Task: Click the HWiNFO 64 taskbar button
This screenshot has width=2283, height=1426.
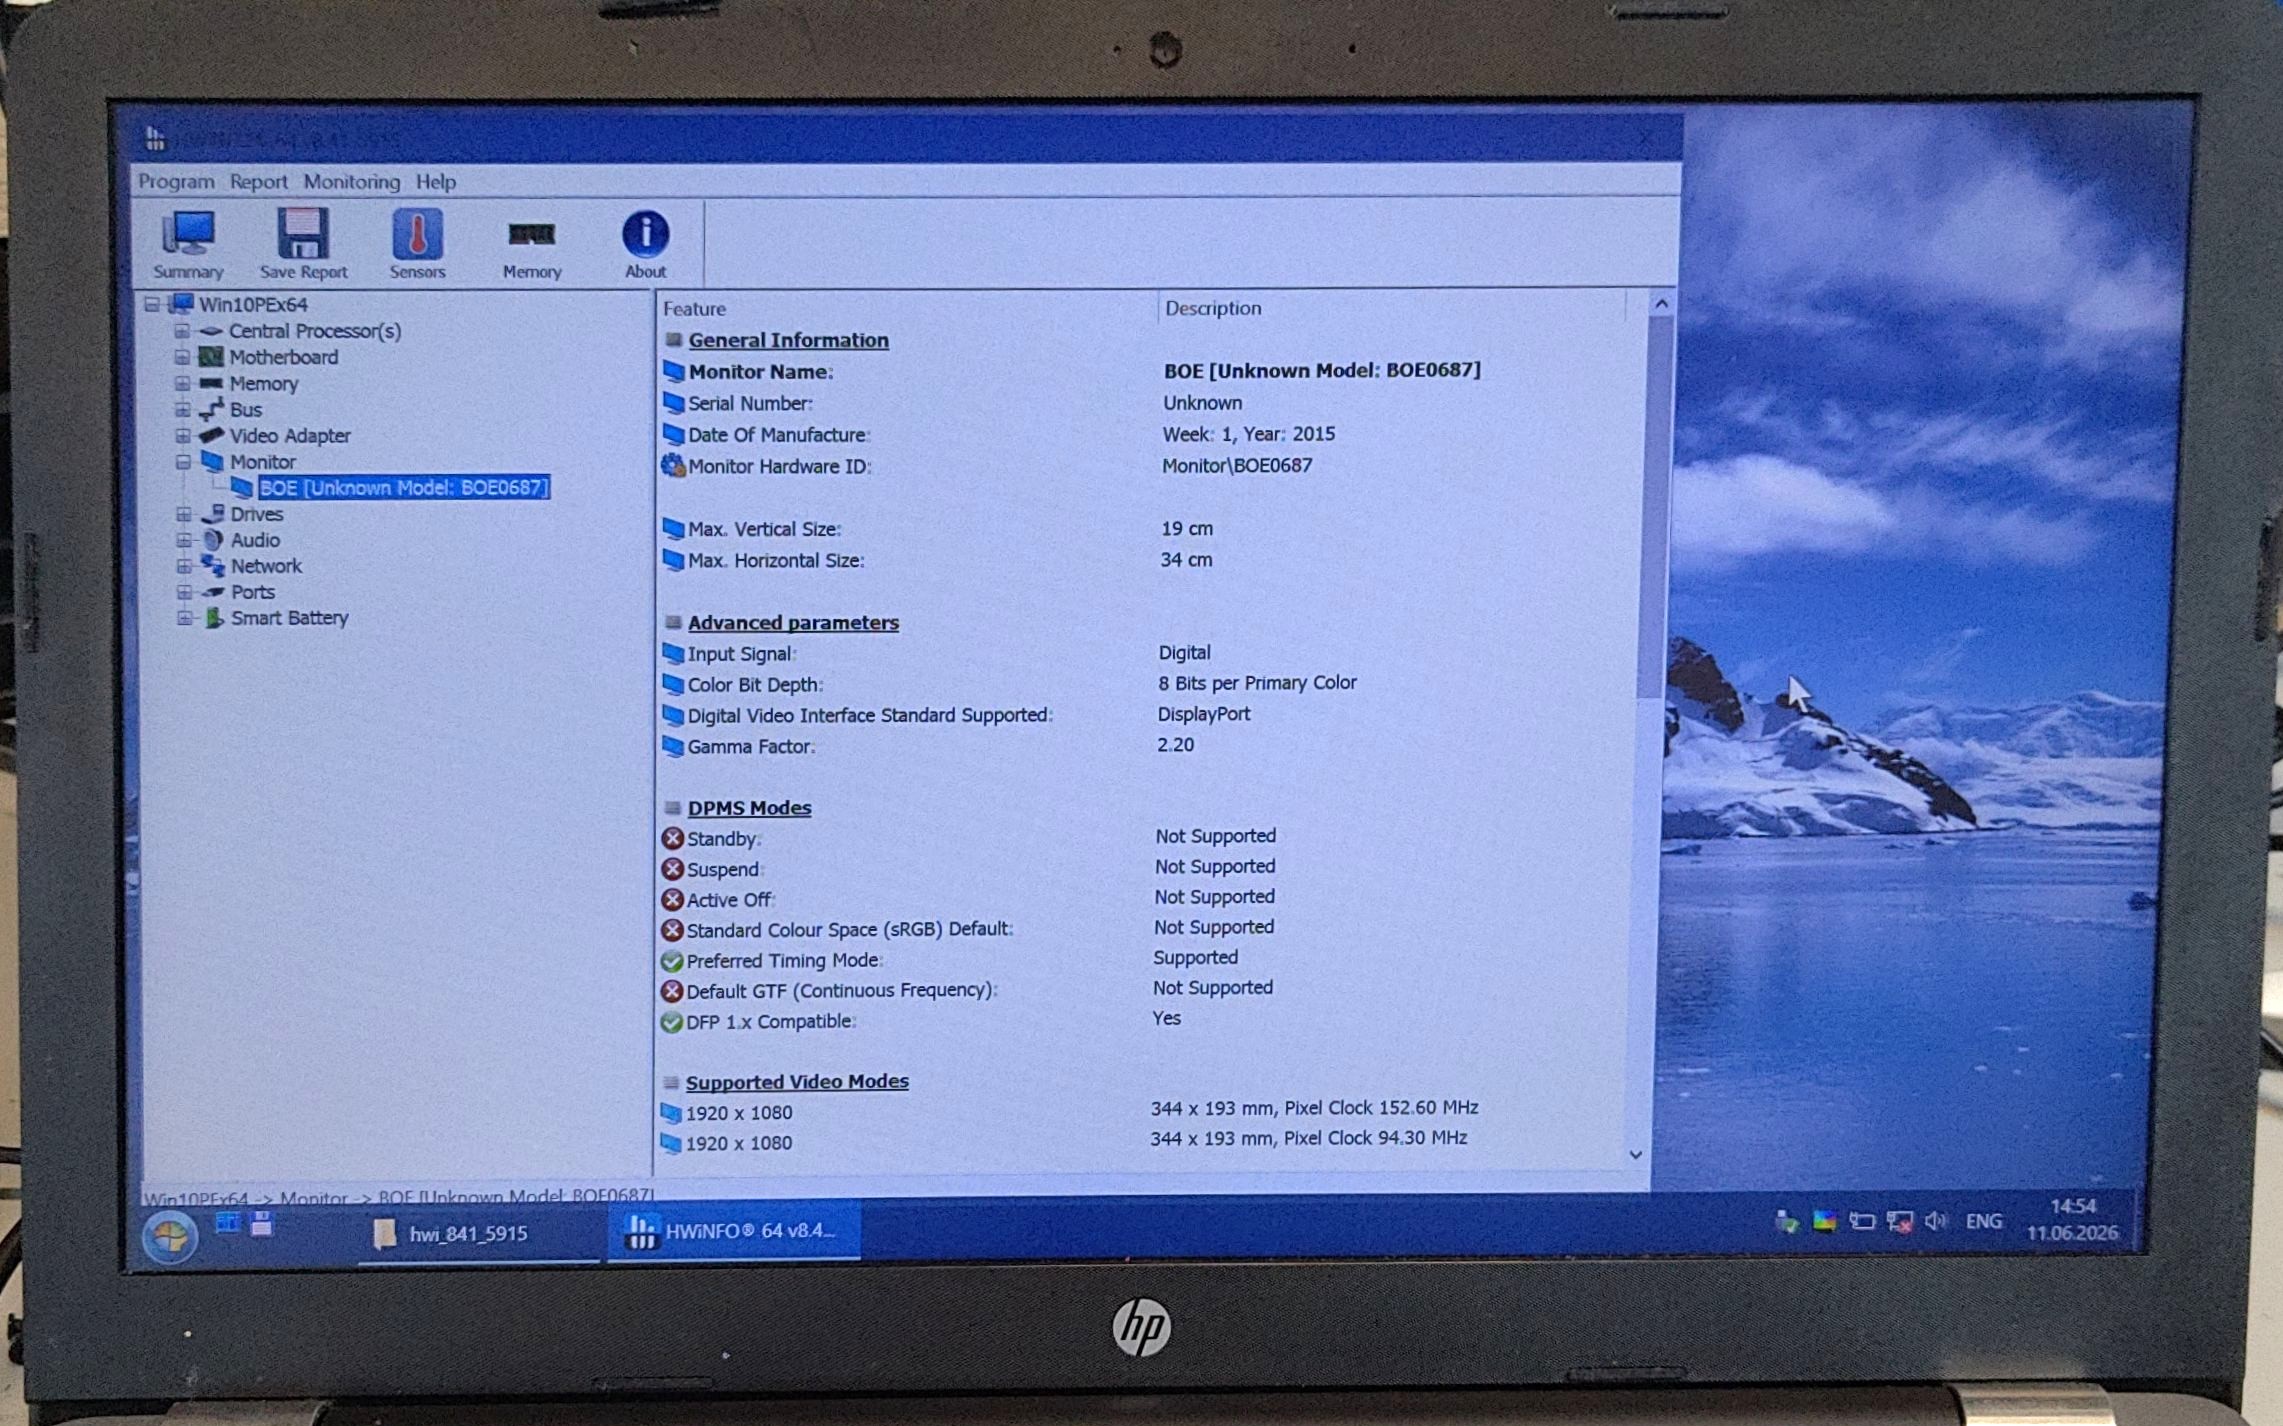Action: pos(734,1231)
